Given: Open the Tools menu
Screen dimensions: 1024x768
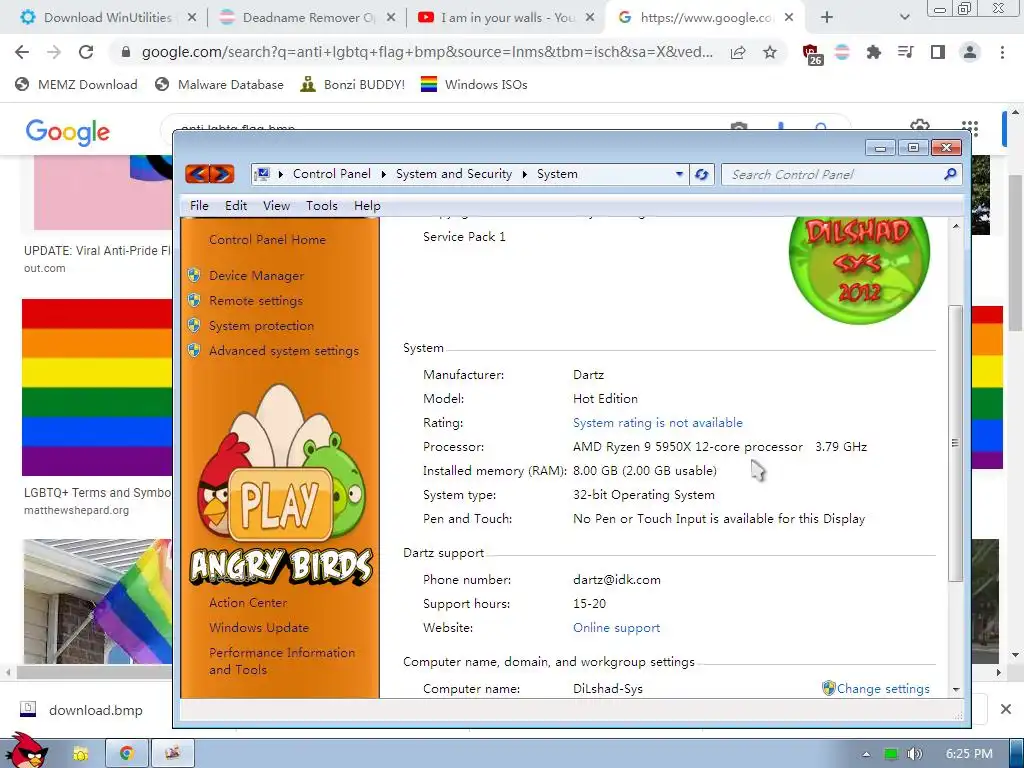Looking at the screenshot, I should click(x=322, y=206).
